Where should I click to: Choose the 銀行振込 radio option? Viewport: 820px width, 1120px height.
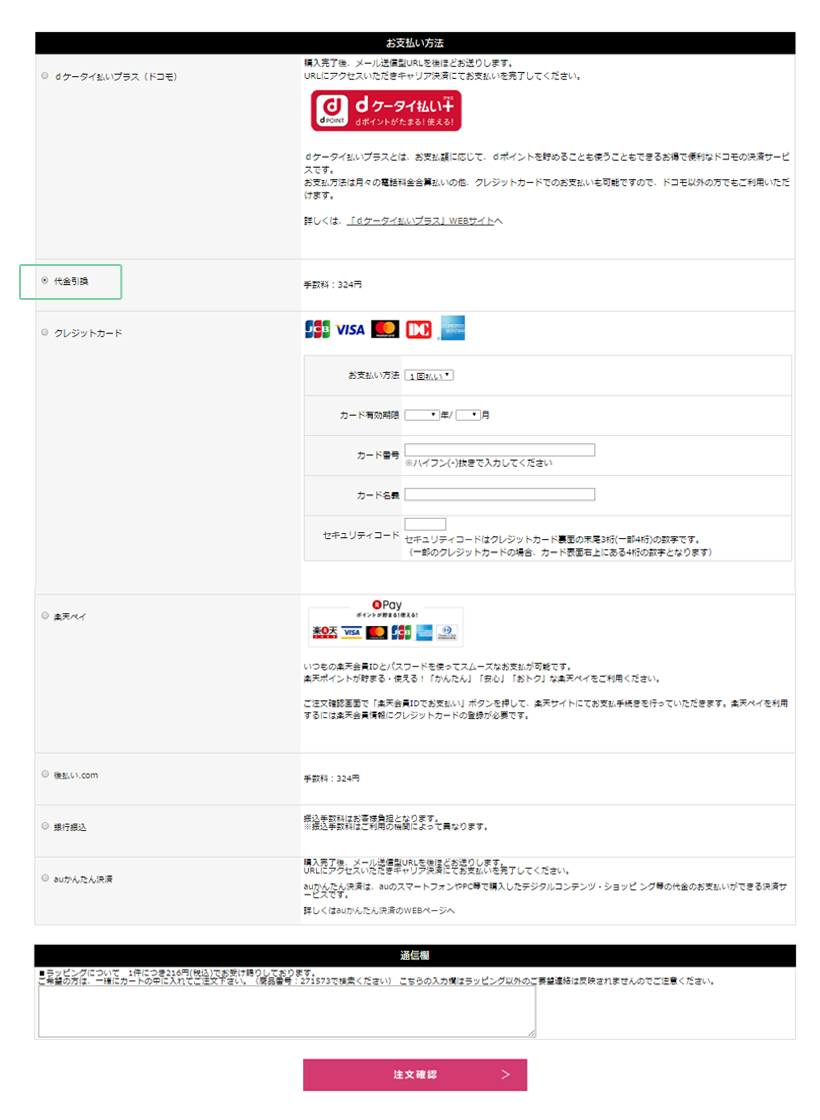click(45, 826)
